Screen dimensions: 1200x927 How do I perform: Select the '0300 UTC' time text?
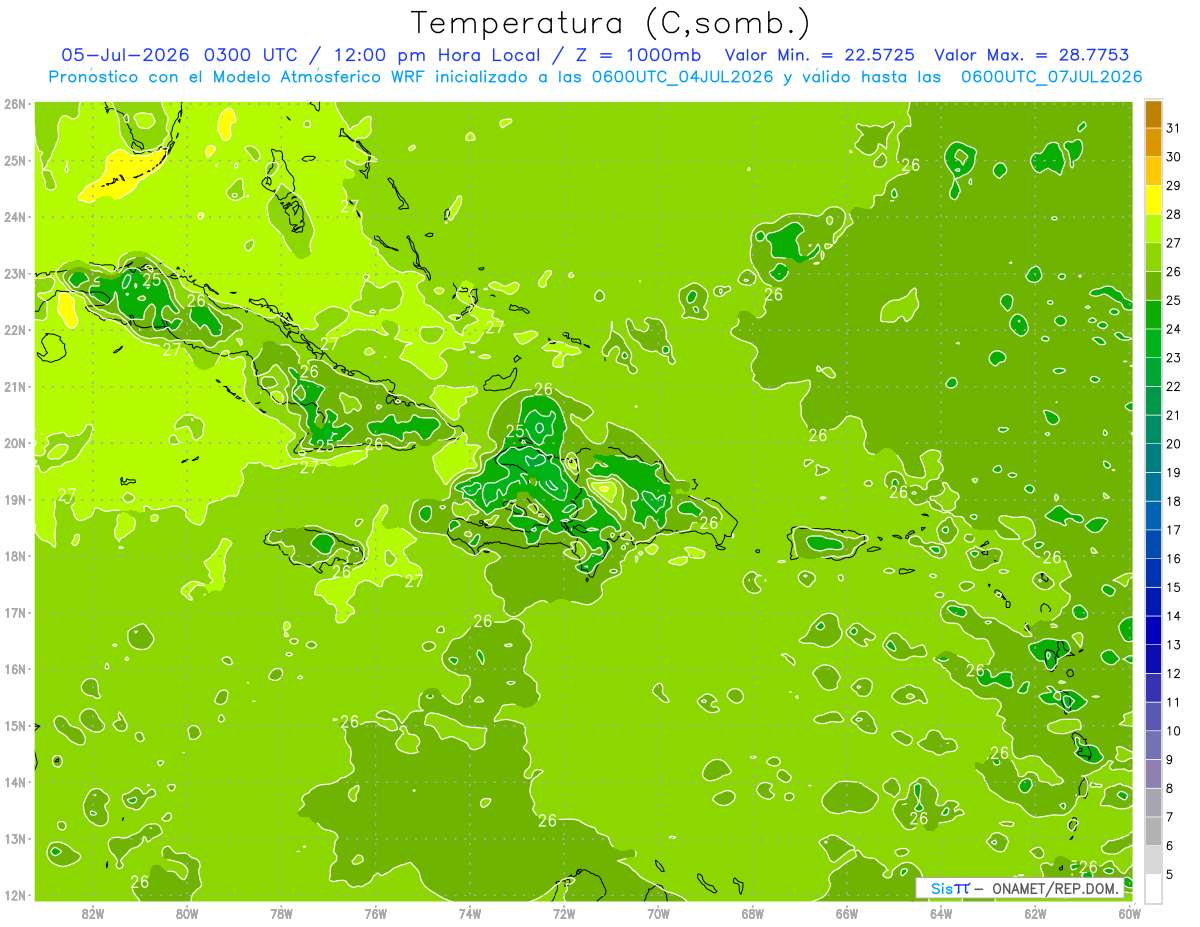coord(250,54)
